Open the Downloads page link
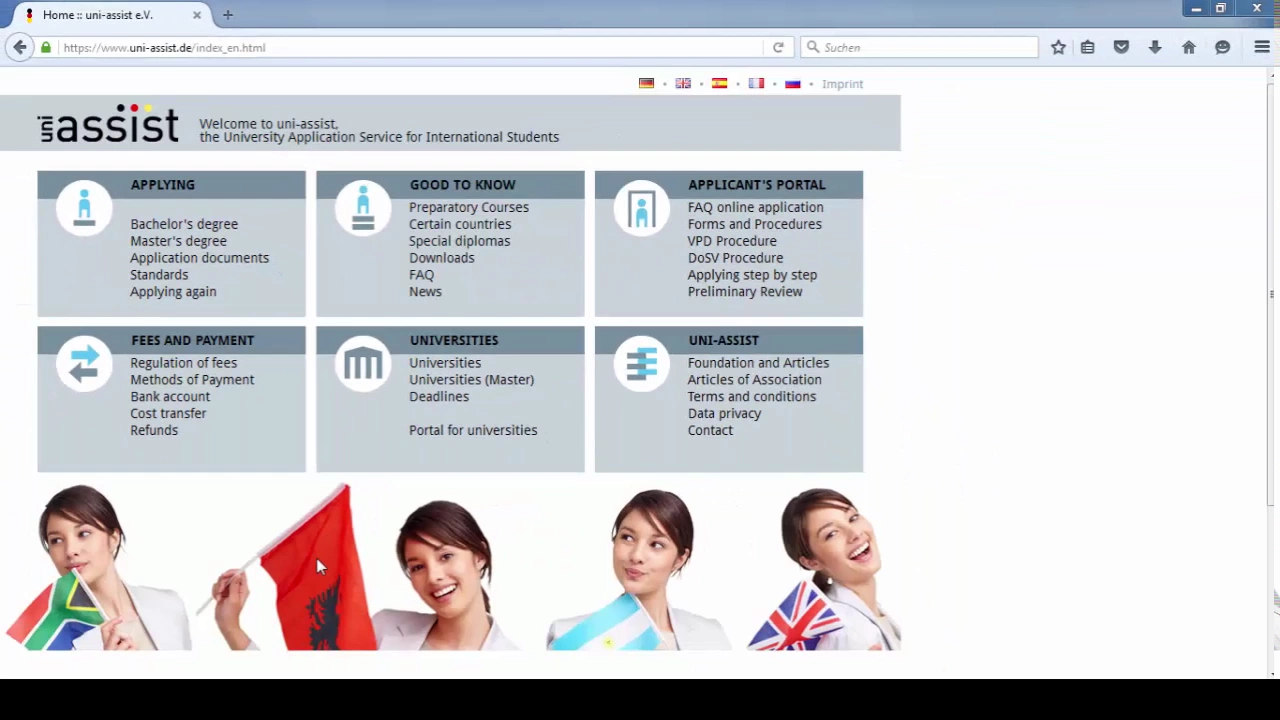The height and width of the screenshot is (720, 1280). (442, 258)
